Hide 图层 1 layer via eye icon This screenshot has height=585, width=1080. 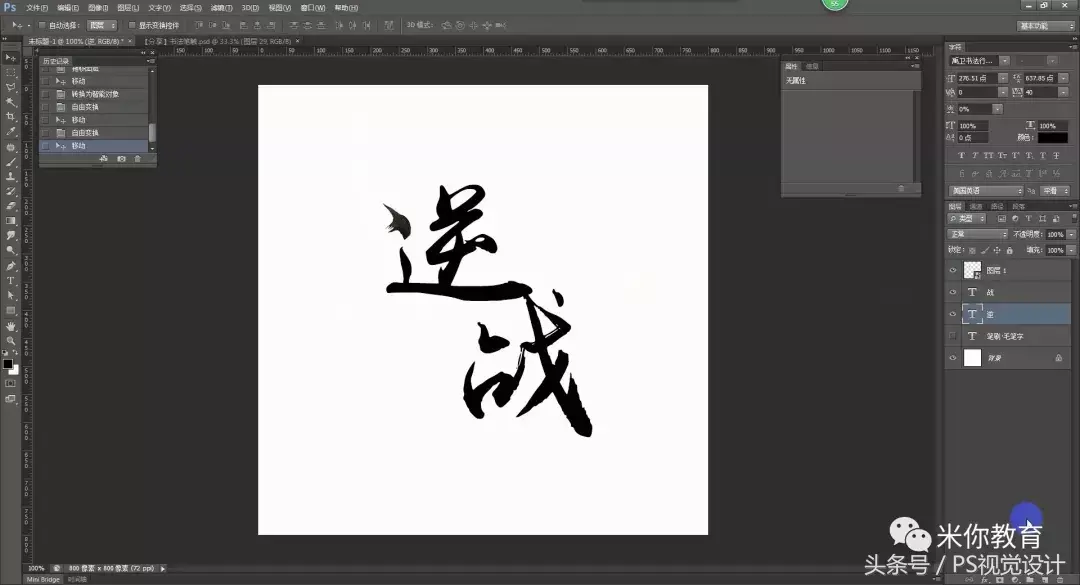tap(953, 270)
